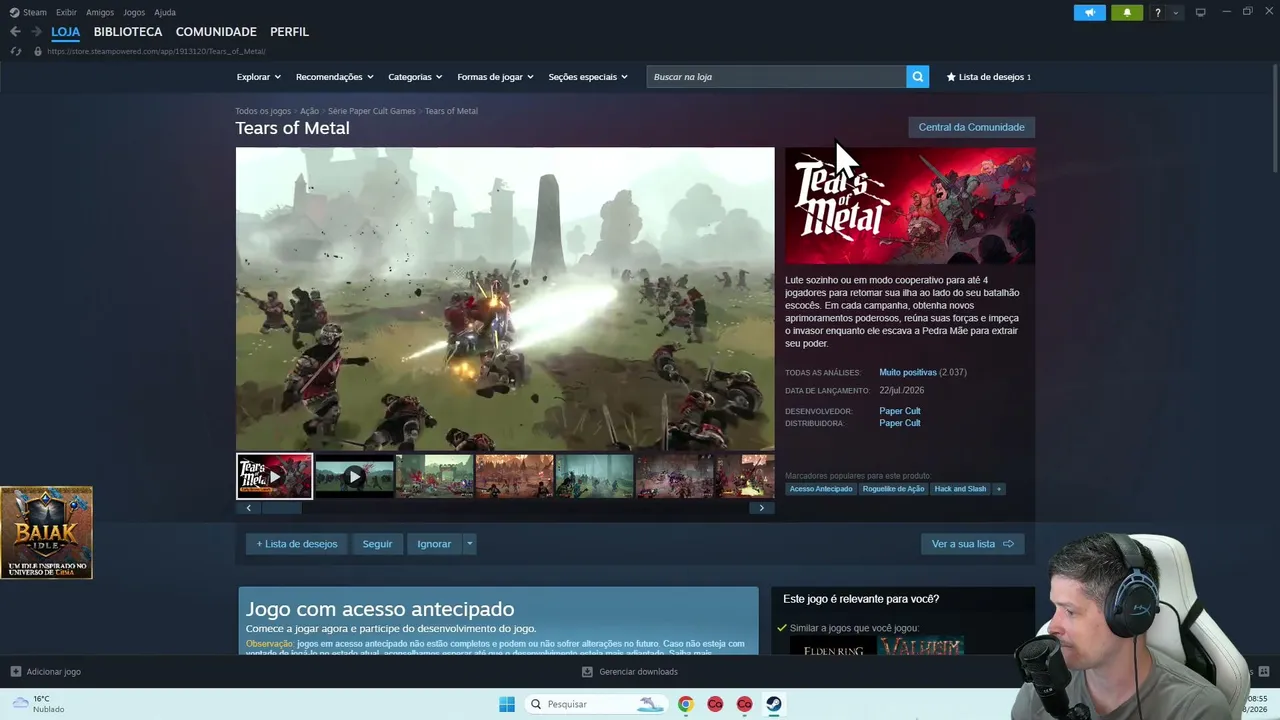Click the Central da Comunidade button

point(971,127)
